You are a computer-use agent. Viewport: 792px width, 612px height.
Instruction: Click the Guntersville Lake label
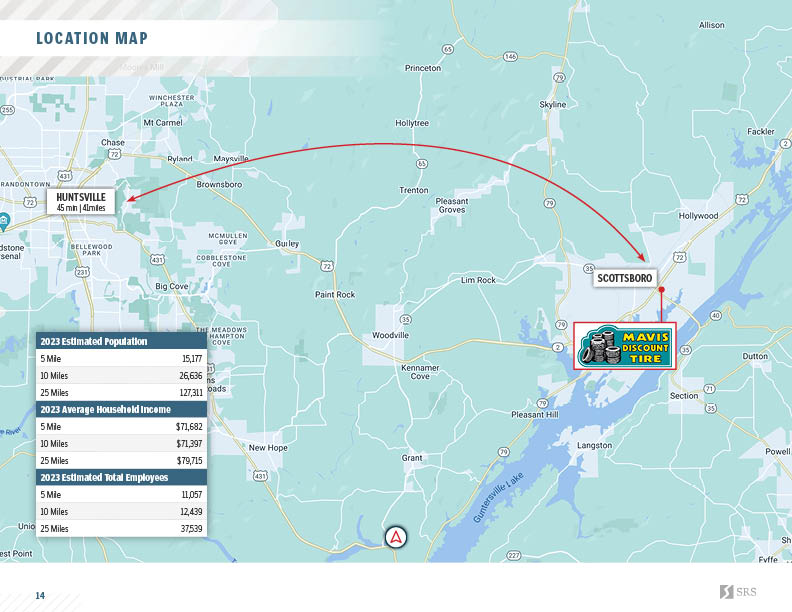click(x=499, y=497)
